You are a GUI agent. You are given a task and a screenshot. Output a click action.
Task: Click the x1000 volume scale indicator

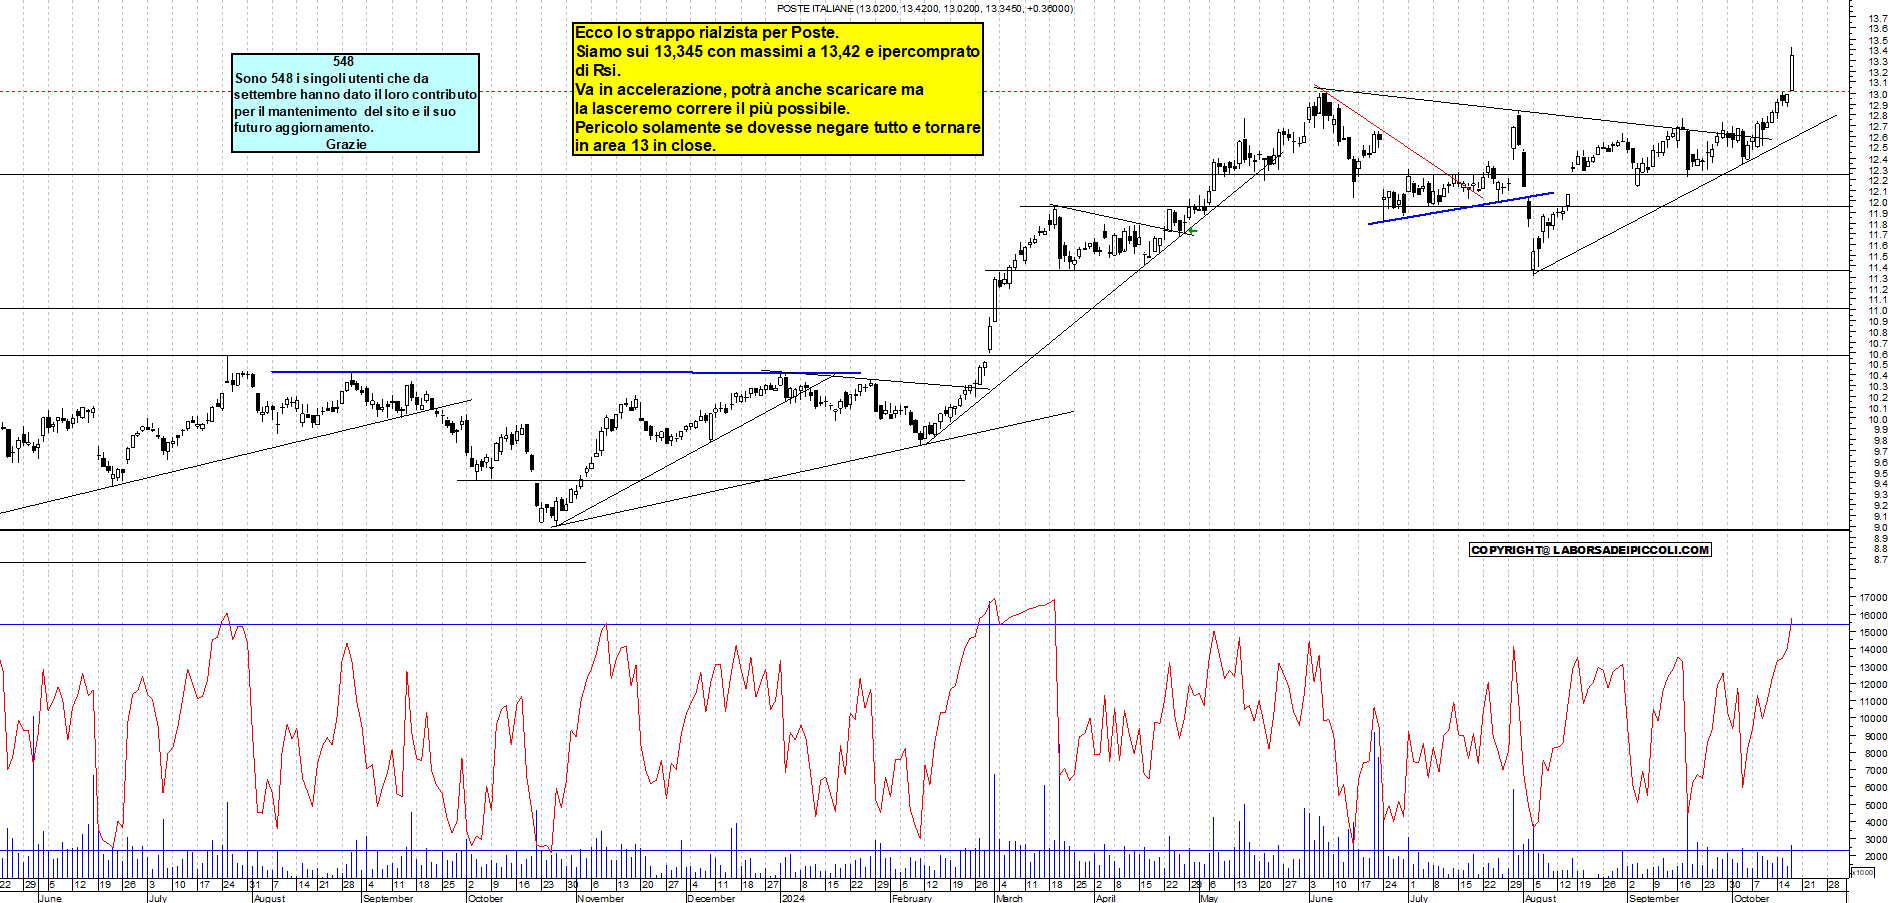(1863, 872)
